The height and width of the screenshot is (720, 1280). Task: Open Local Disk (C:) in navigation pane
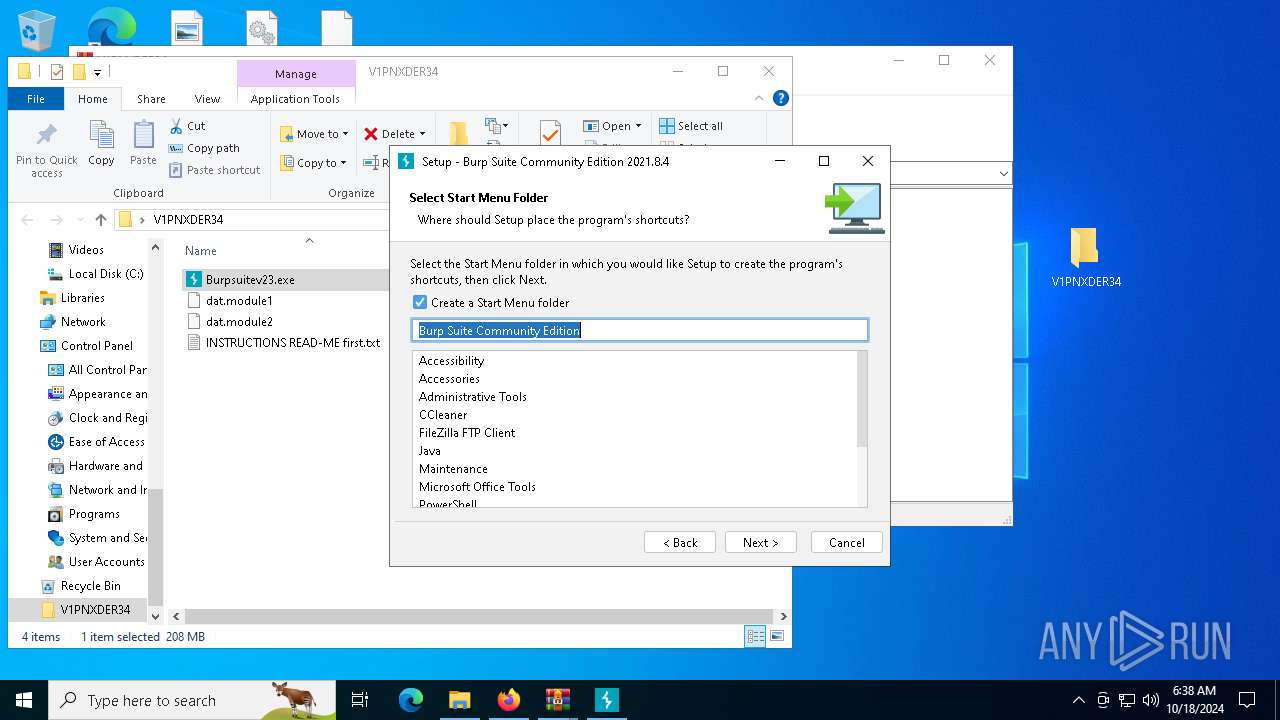coord(96,274)
